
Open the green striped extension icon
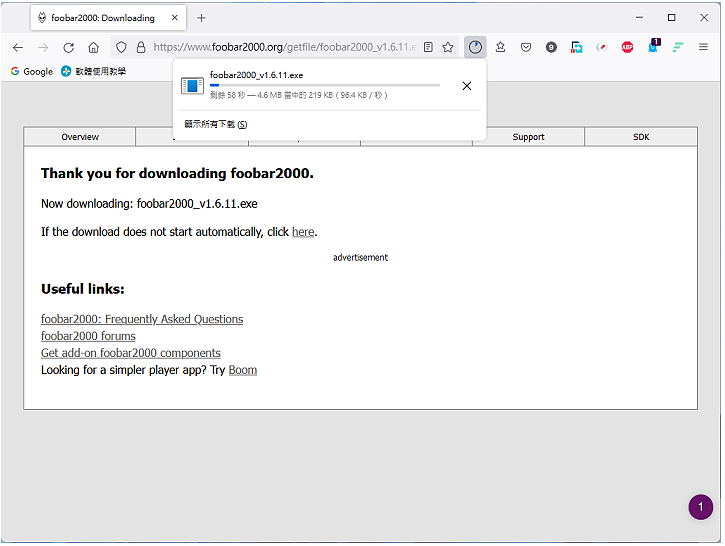pyautogui.click(x=678, y=47)
